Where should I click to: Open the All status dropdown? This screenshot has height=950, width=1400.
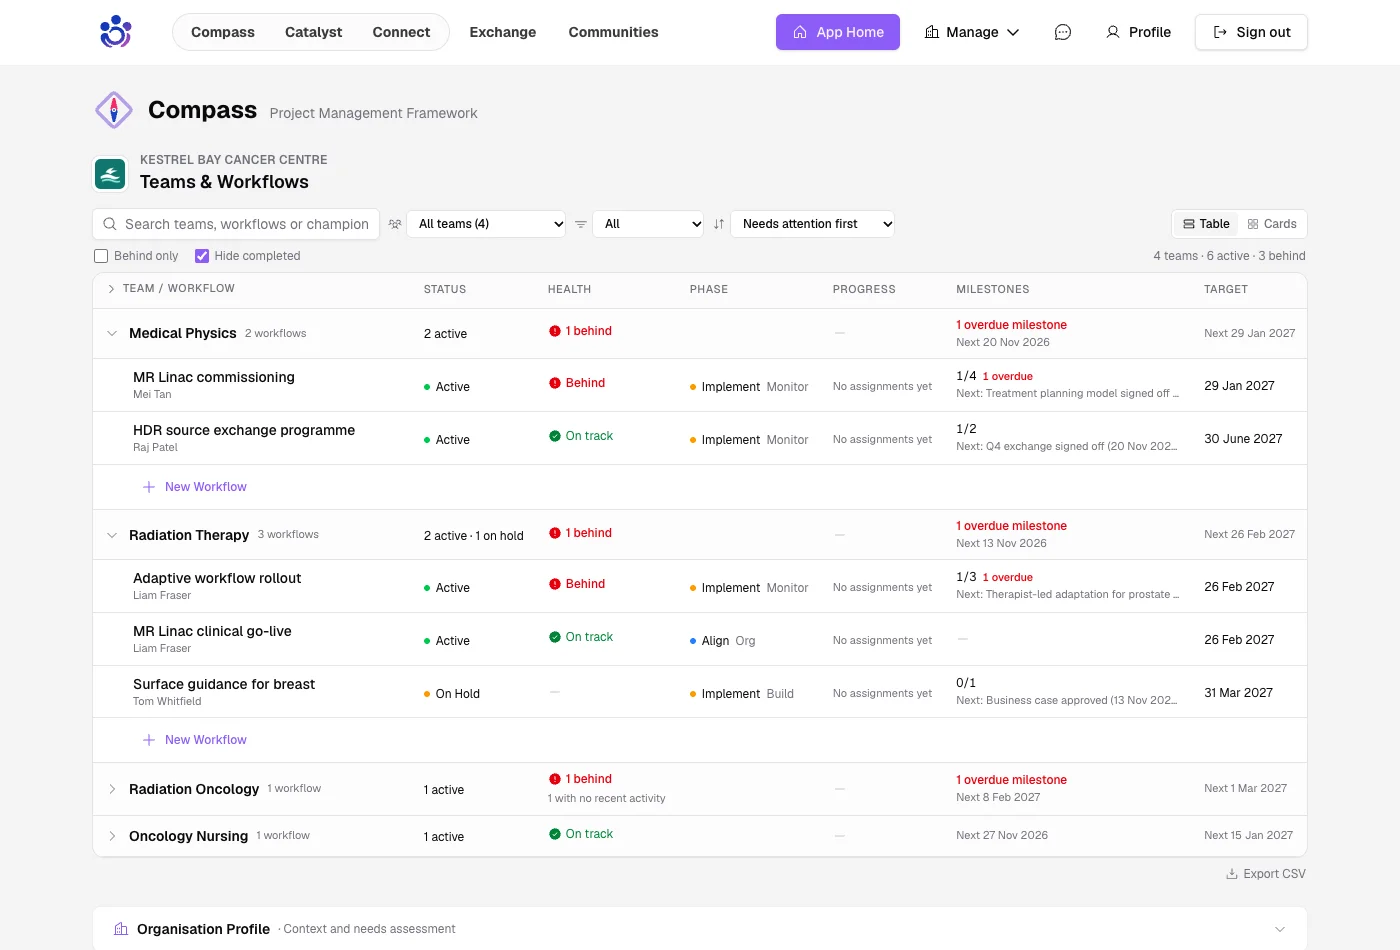pos(649,224)
